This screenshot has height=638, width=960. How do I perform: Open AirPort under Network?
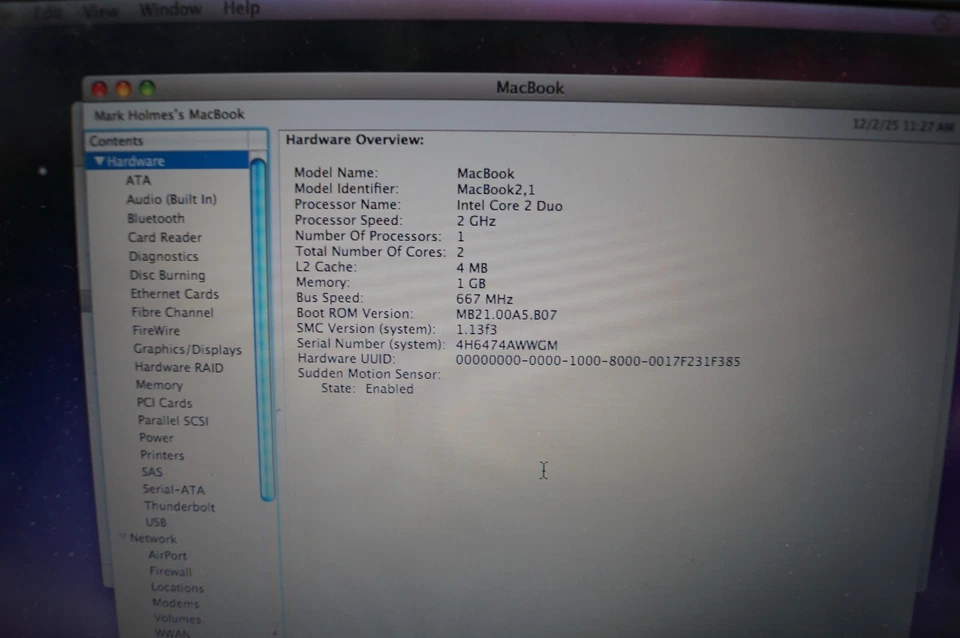pos(167,555)
